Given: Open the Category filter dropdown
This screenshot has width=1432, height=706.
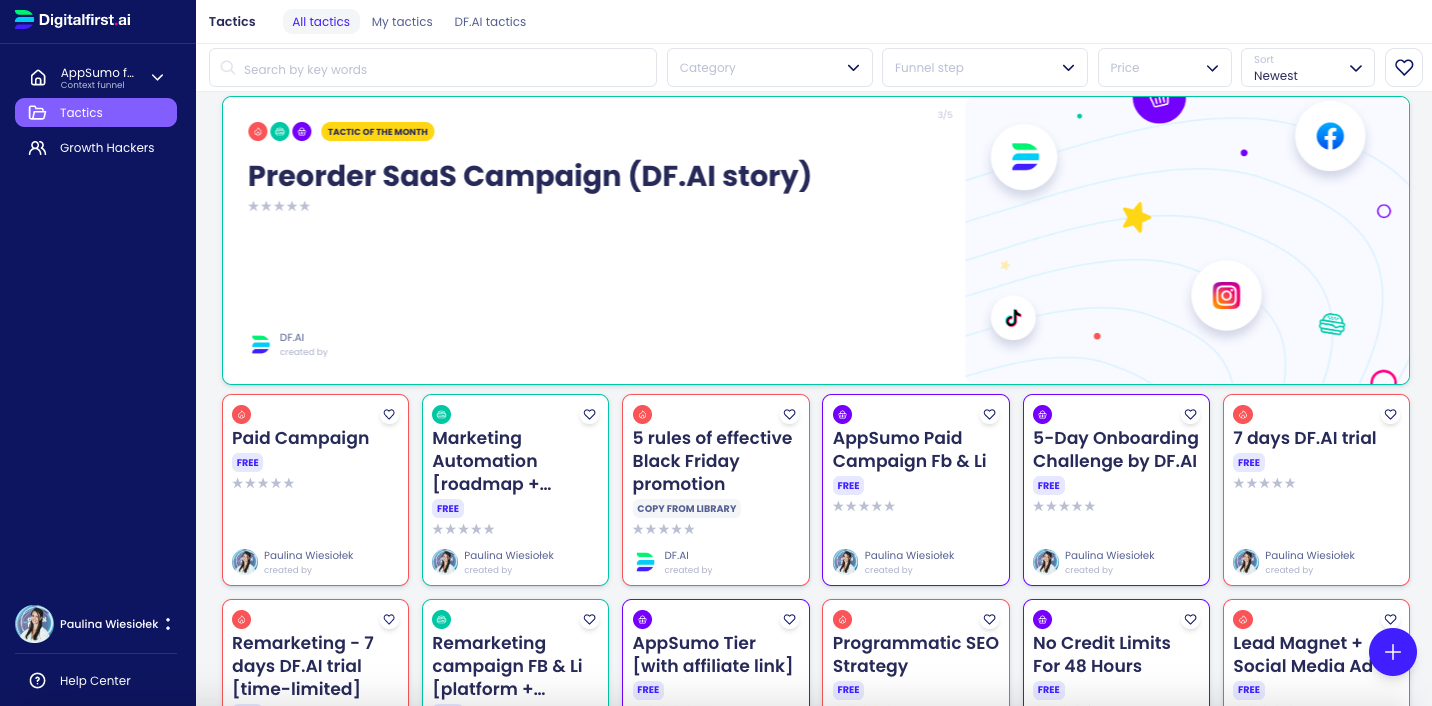Looking at the screenshot, I should coord(769,68).
